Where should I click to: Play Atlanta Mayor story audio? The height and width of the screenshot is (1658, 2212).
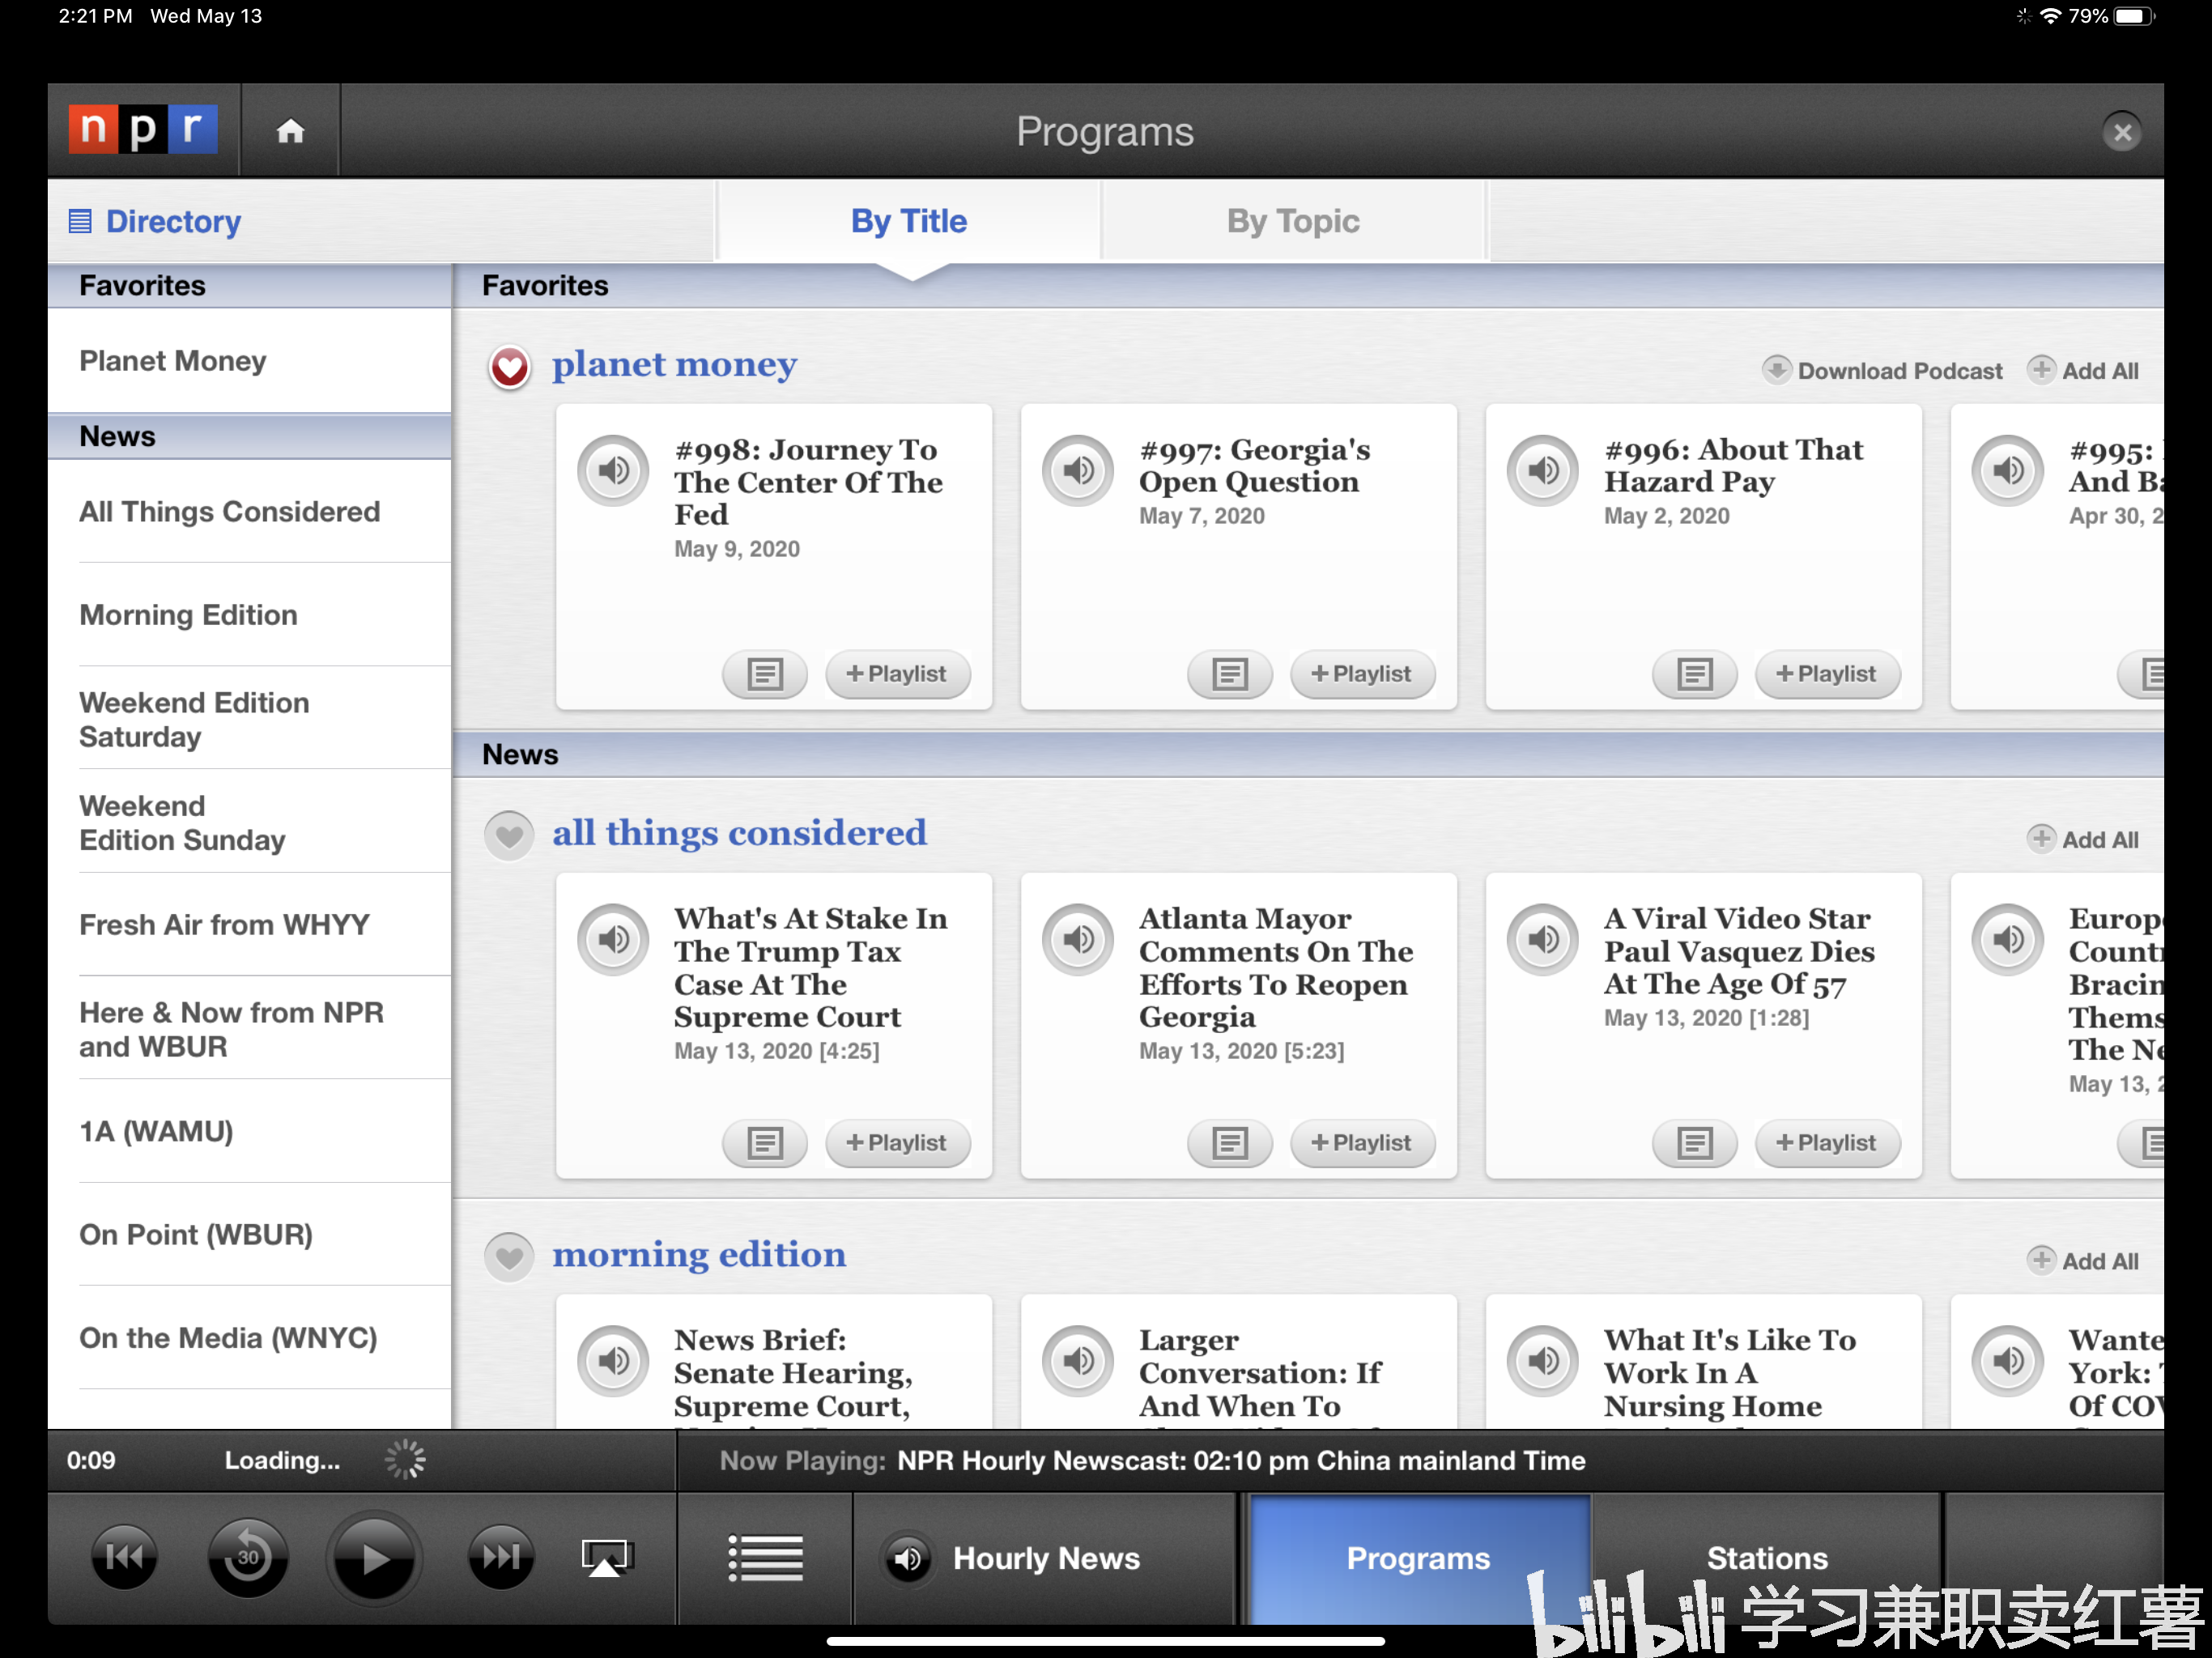1078,939
